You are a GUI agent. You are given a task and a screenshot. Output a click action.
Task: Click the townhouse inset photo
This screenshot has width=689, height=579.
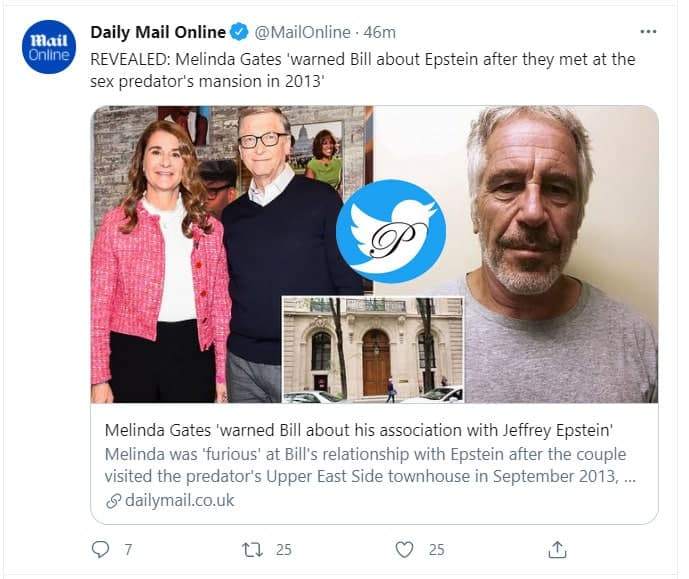tap(373, 350)
